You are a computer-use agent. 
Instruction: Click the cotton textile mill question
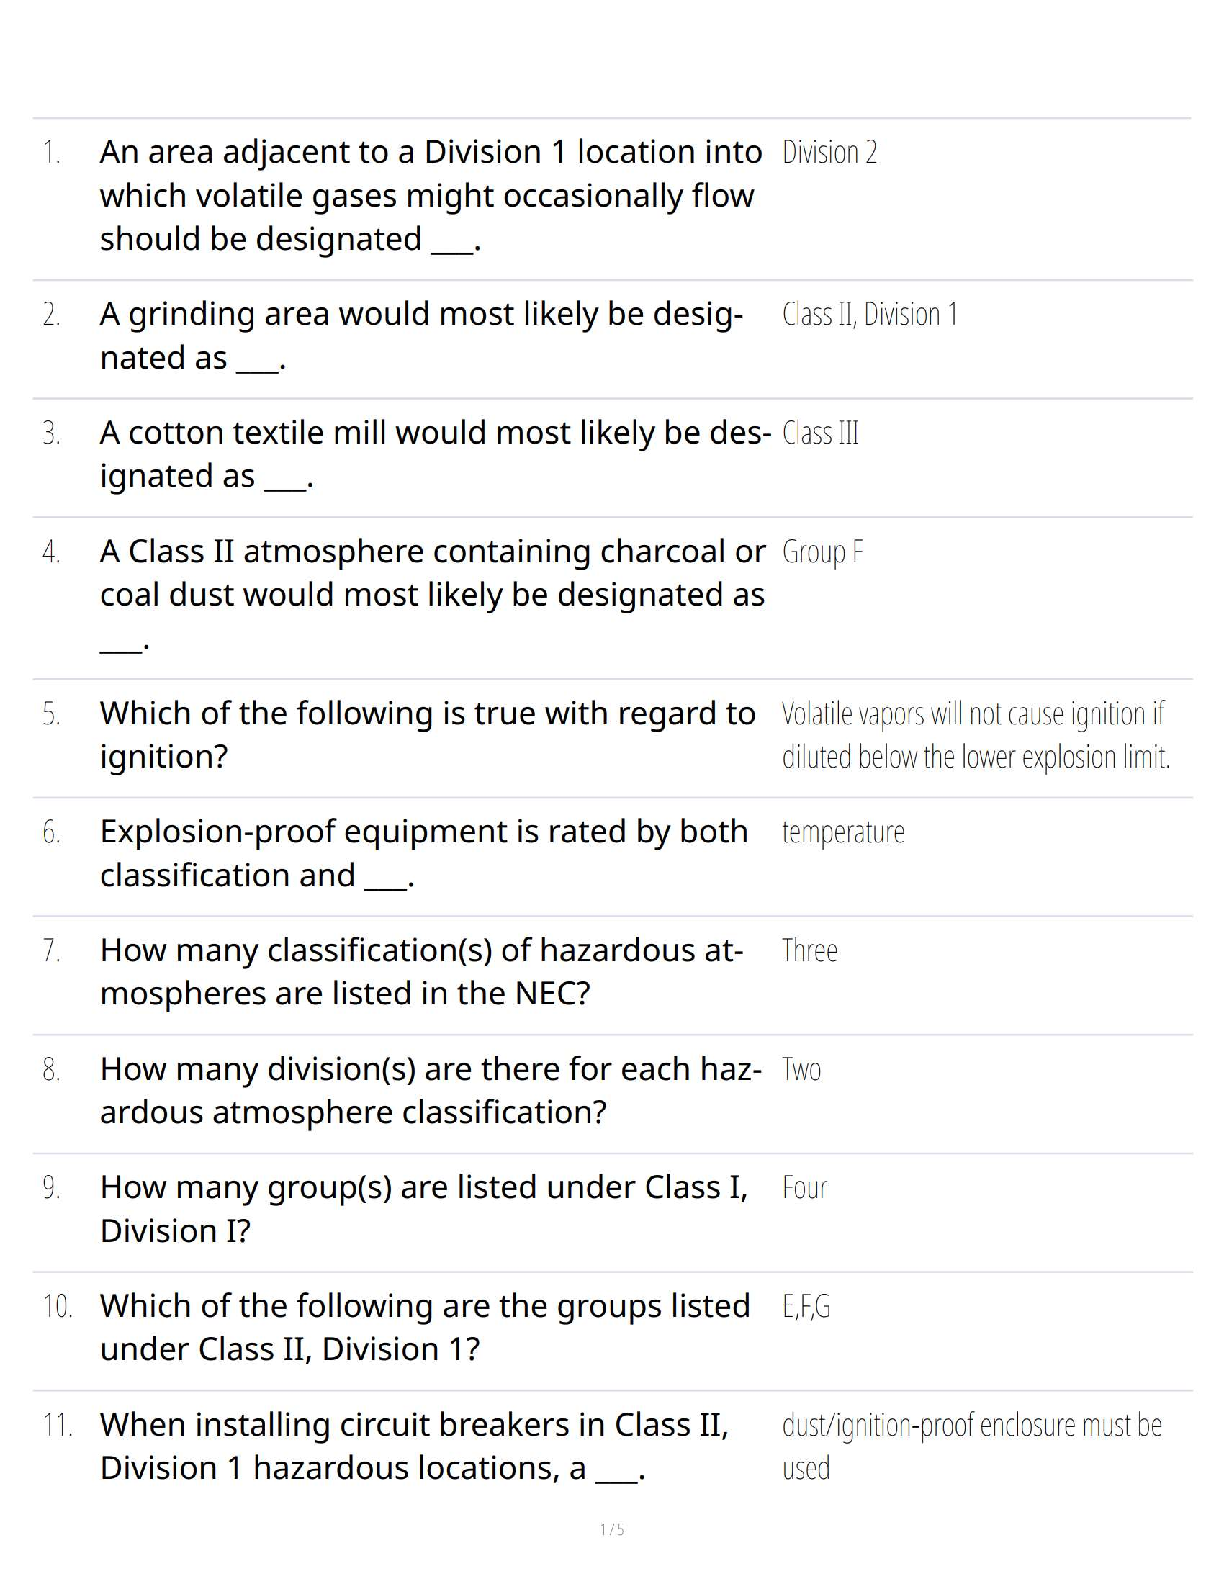pyautogui.click(x=435, y=454)
